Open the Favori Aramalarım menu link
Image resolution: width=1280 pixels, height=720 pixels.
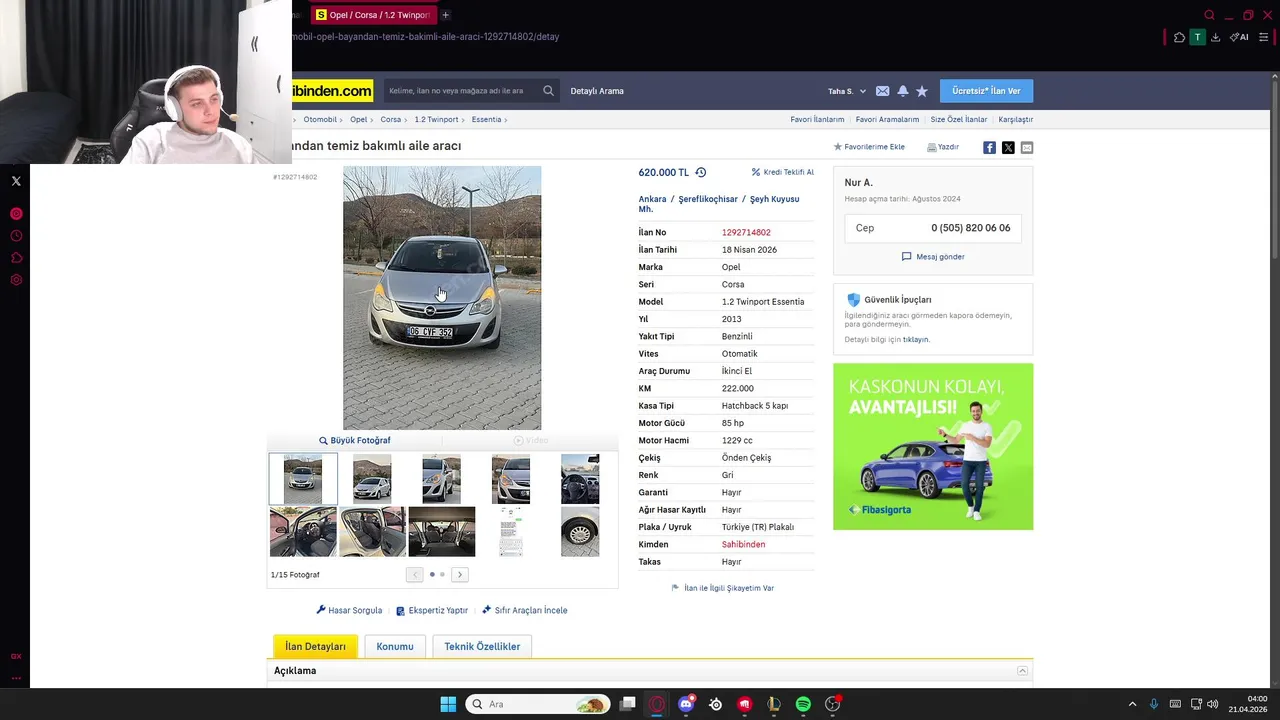pos(887,119)
